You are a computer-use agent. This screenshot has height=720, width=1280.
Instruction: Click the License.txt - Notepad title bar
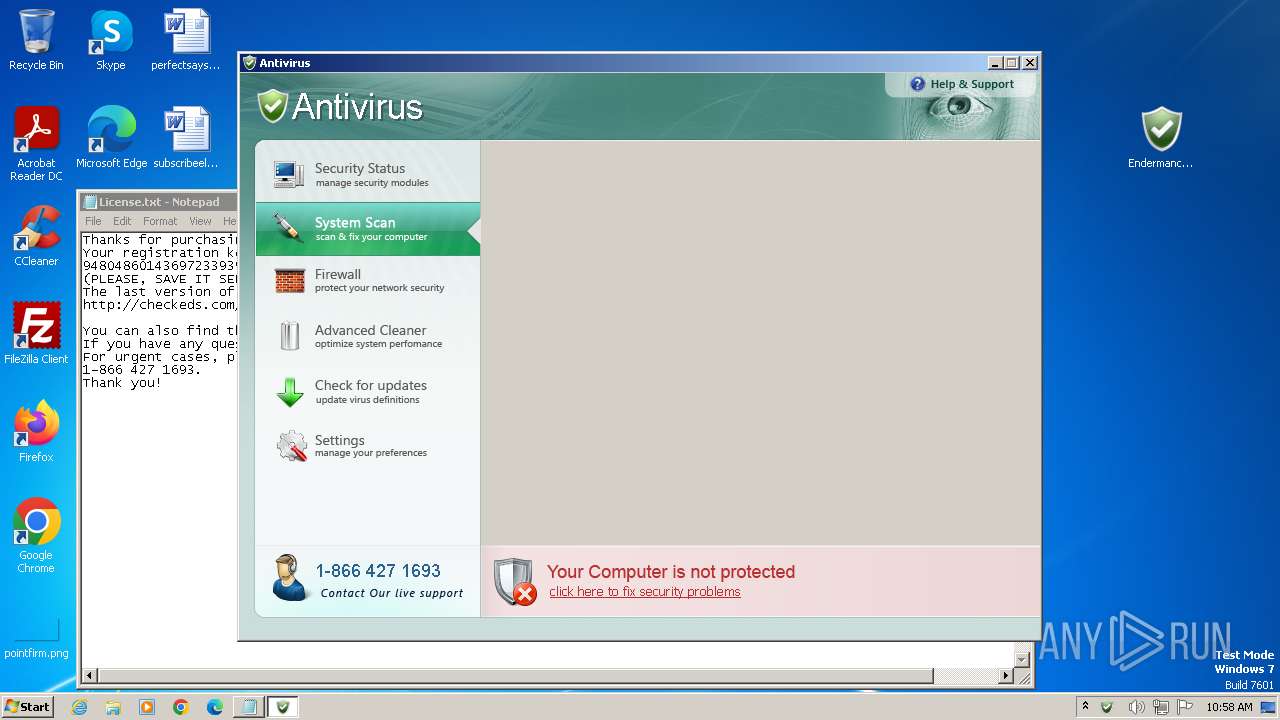pos(158,202)
